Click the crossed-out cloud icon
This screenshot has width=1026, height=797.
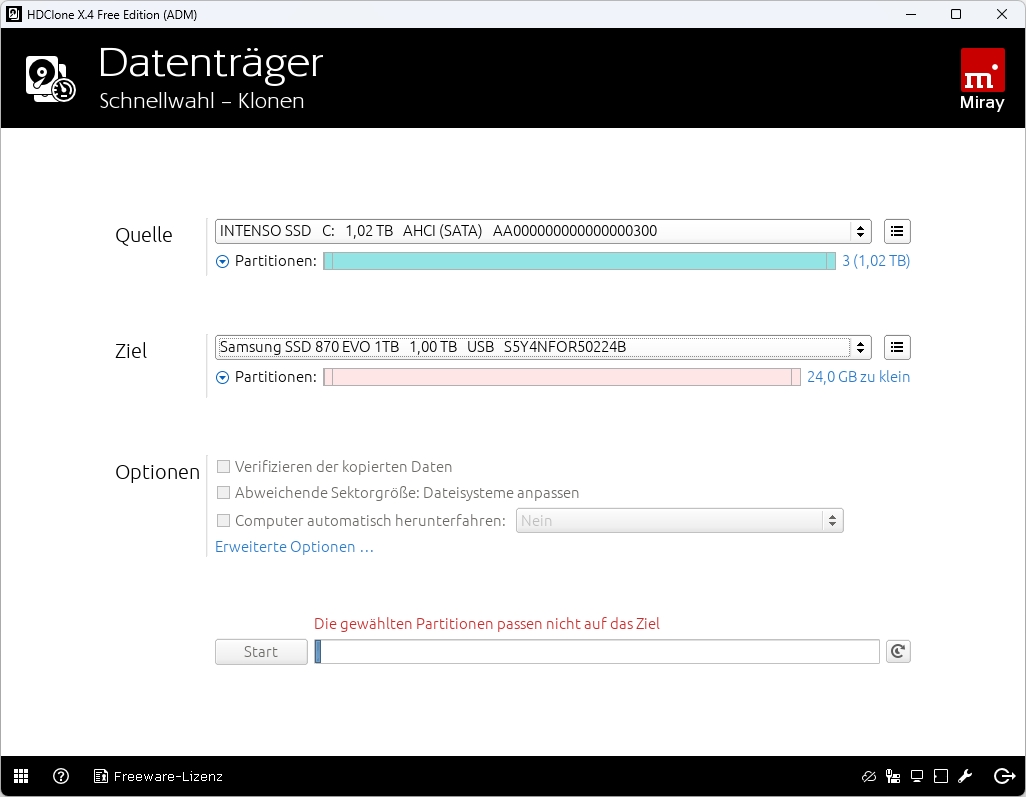[868, 777]
